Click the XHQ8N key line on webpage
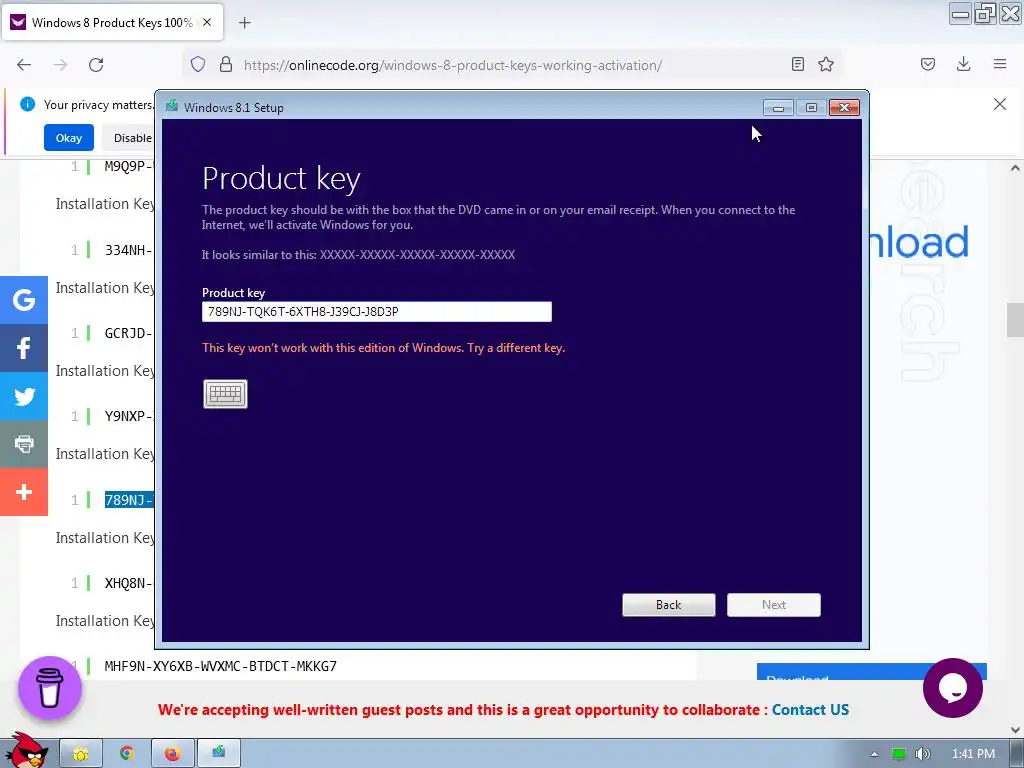1024x768 pixels. pyautogui.click(x=129, y=583)
